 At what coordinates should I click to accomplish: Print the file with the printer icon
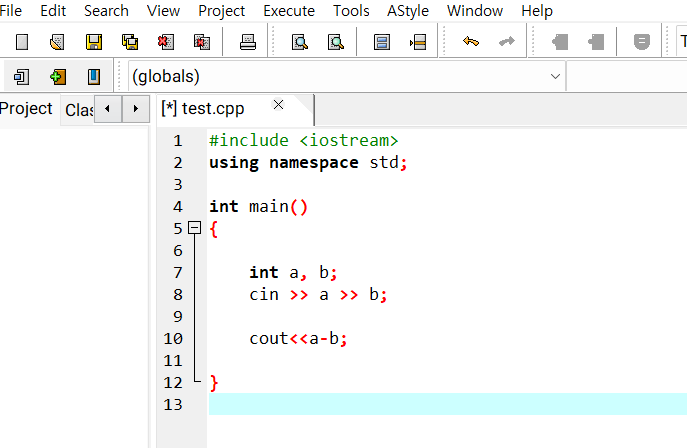pyautogui.click(x=248, y=42)
